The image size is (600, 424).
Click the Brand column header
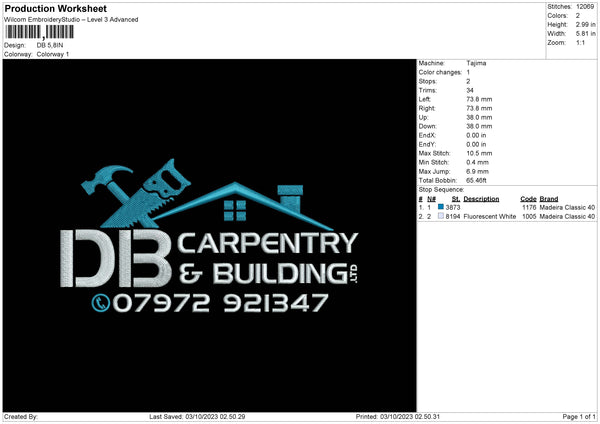click(549, 199)
